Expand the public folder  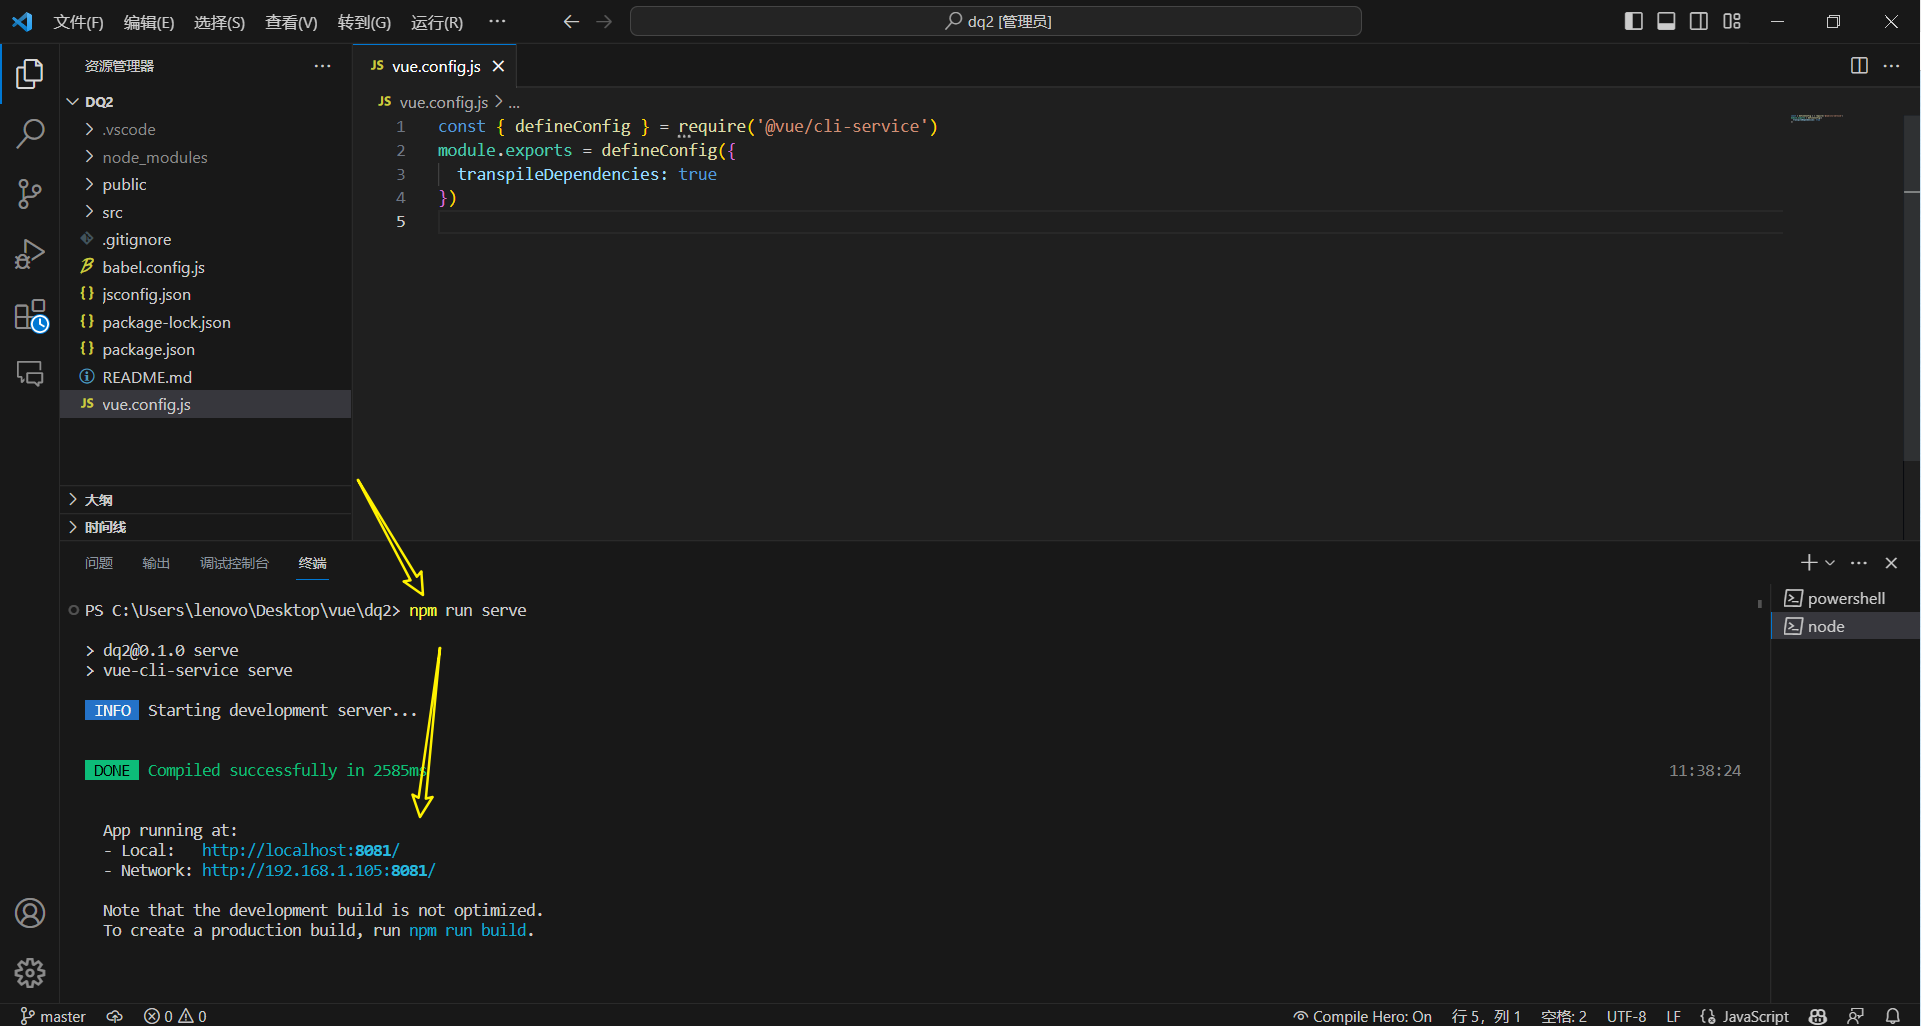tap(89, 184)
